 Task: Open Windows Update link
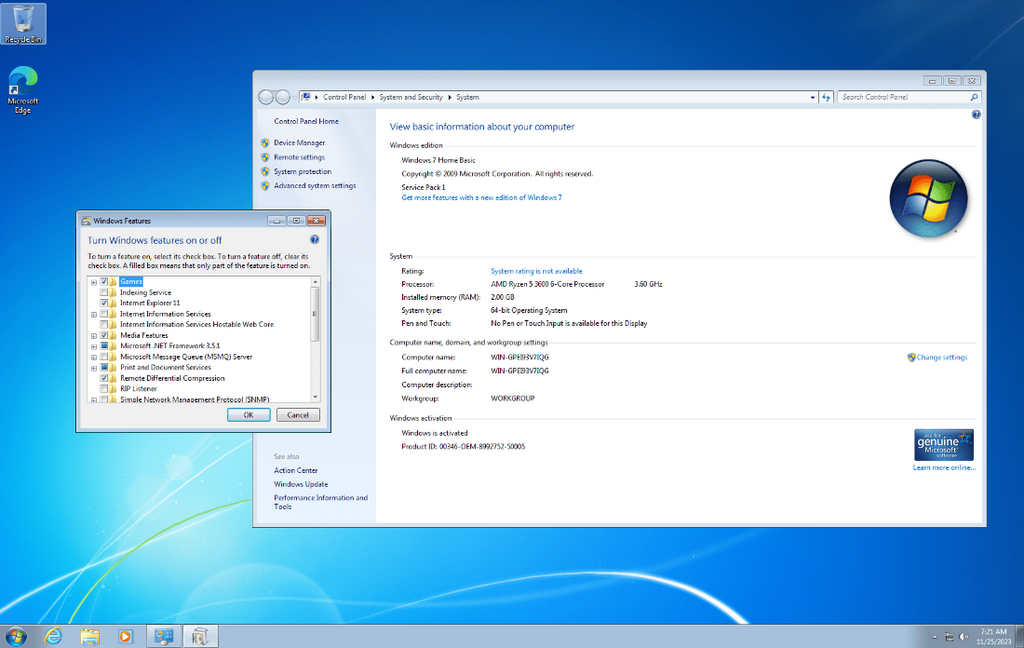tap(301, 484)
